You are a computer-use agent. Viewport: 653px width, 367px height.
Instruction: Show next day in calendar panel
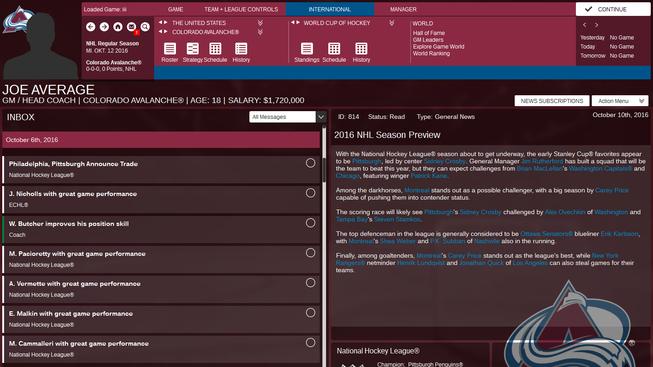pos(596,25)
